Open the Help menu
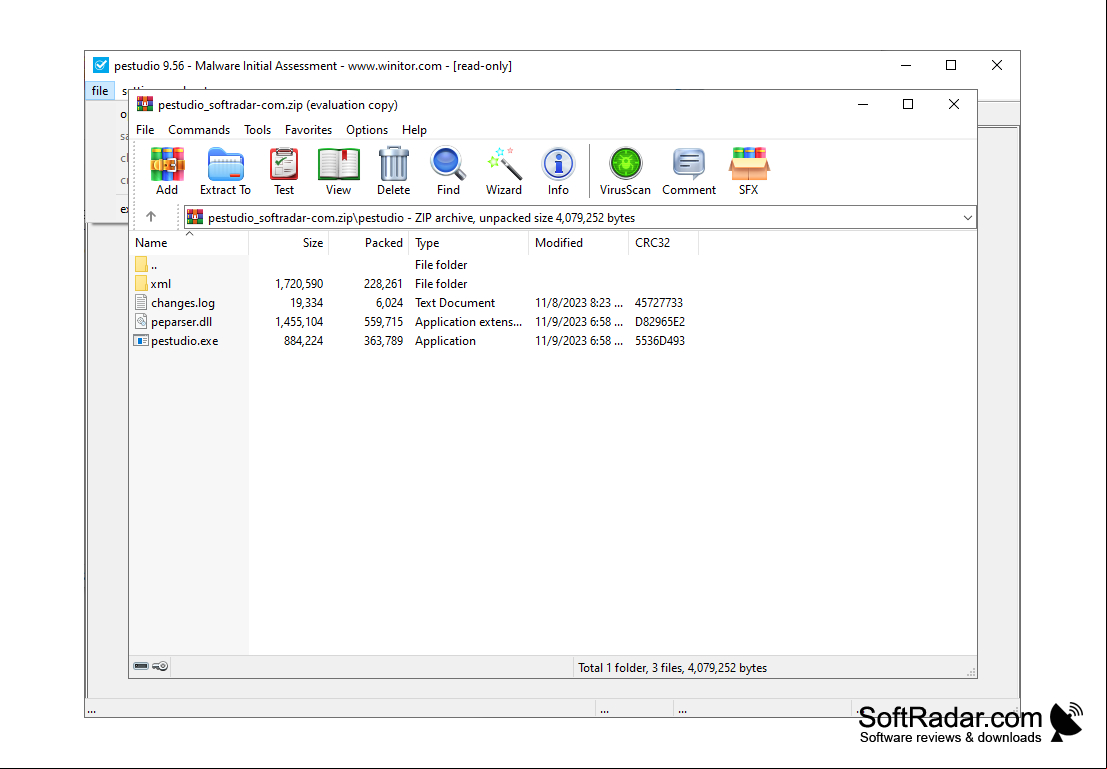The width and height of the screenshot is (1107, 769). point(414,130)
